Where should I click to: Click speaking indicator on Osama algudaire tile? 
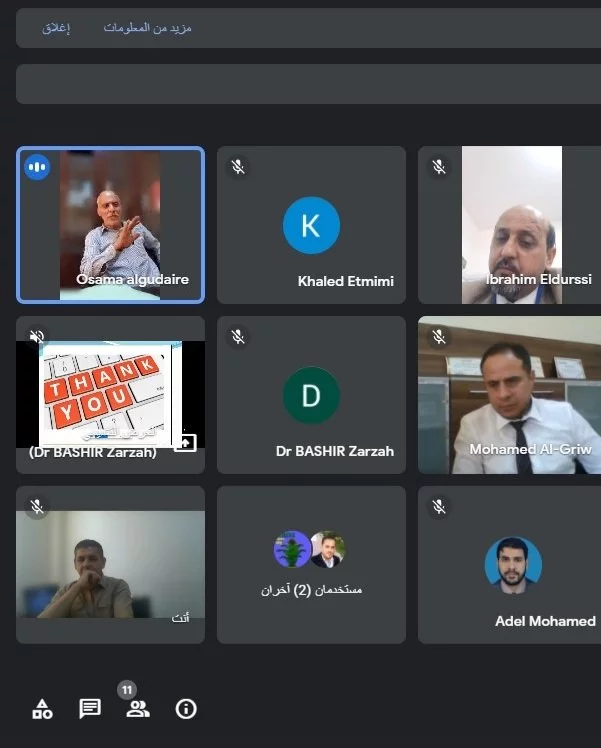(37, 167)
